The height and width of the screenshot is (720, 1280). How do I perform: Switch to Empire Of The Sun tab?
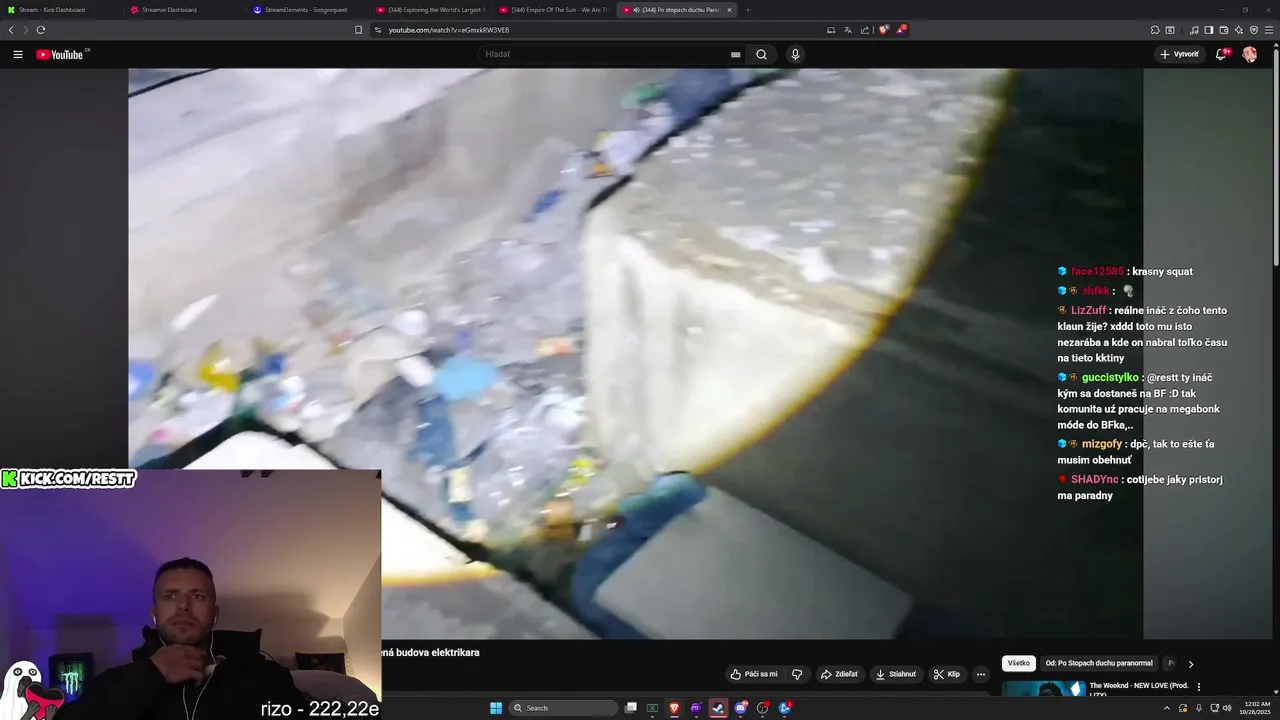coord(554,10)
